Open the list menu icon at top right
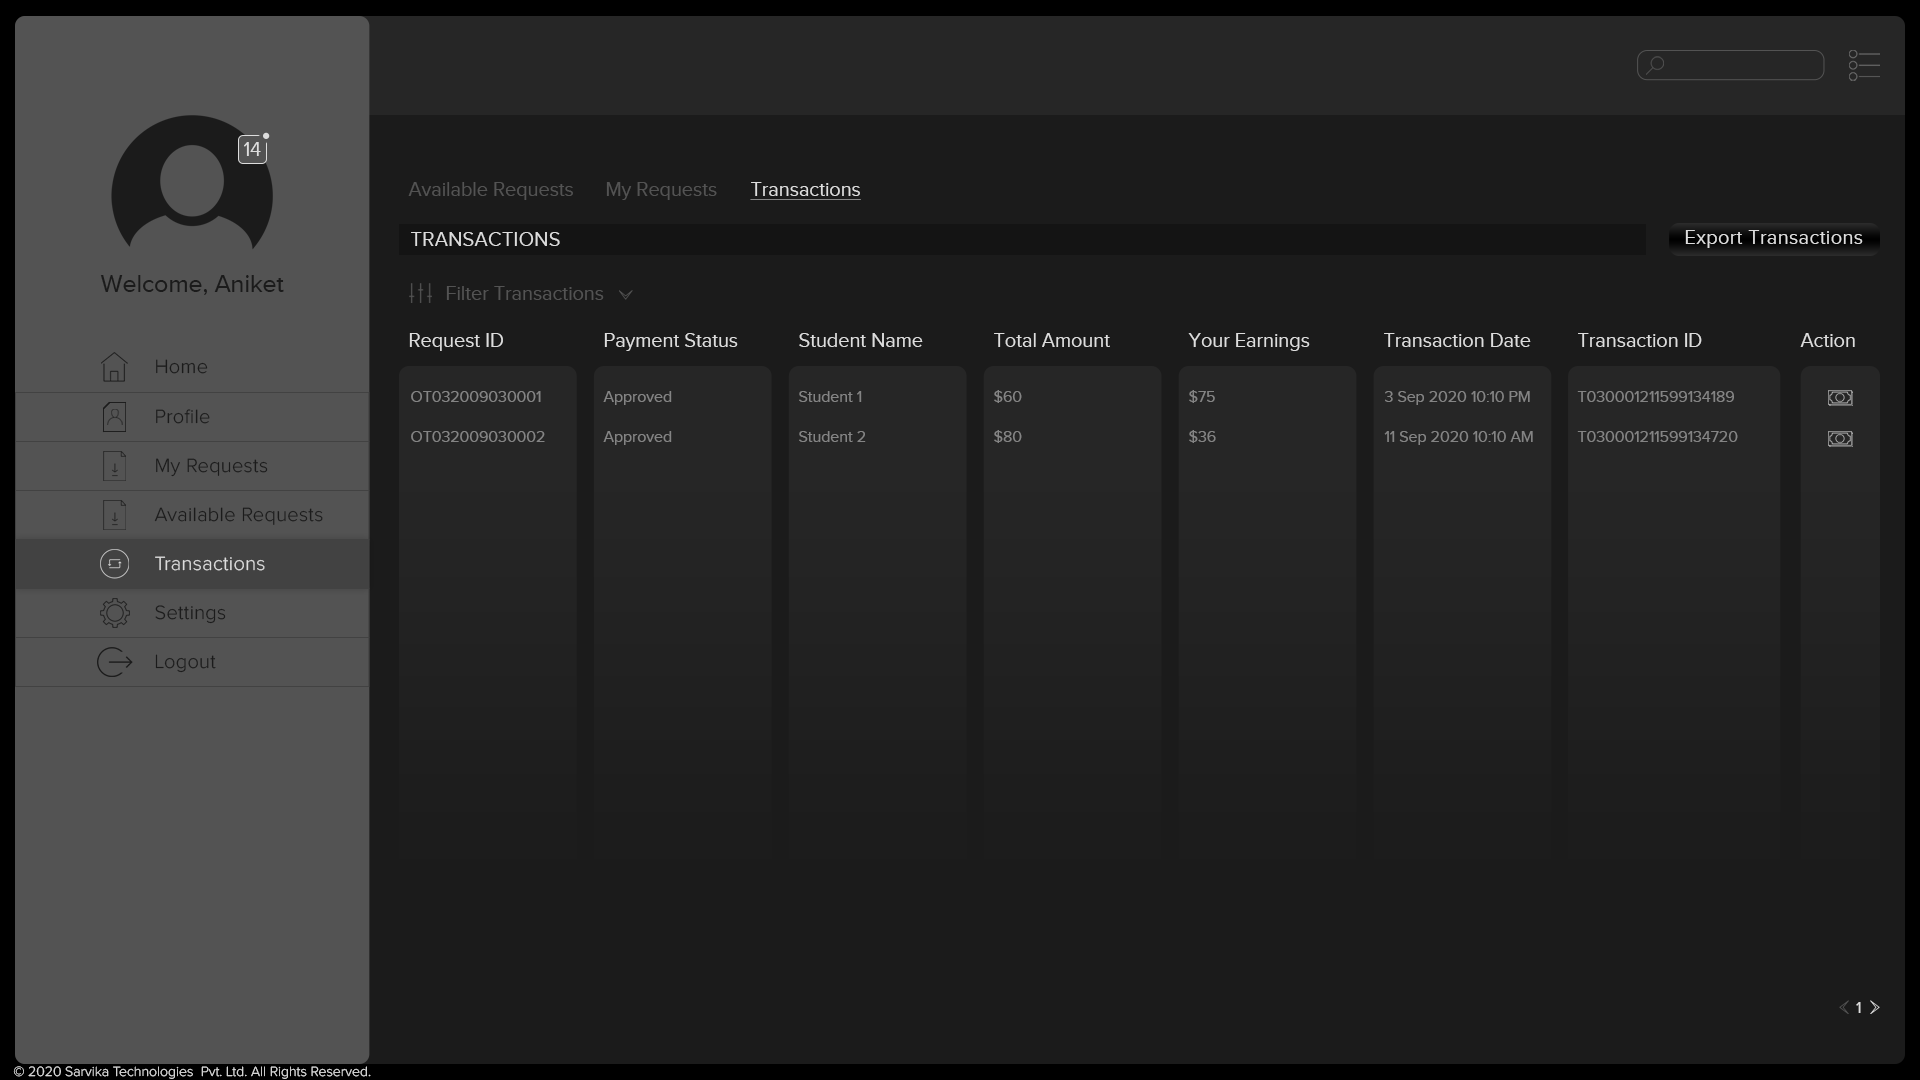This screenshot has height=1080, width=1920. [1864, 65]
